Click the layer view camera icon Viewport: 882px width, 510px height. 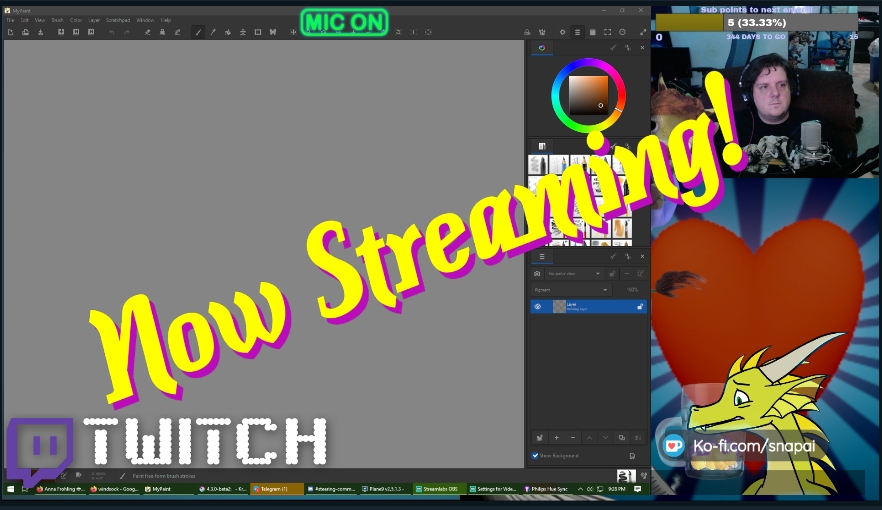(537, 273)
